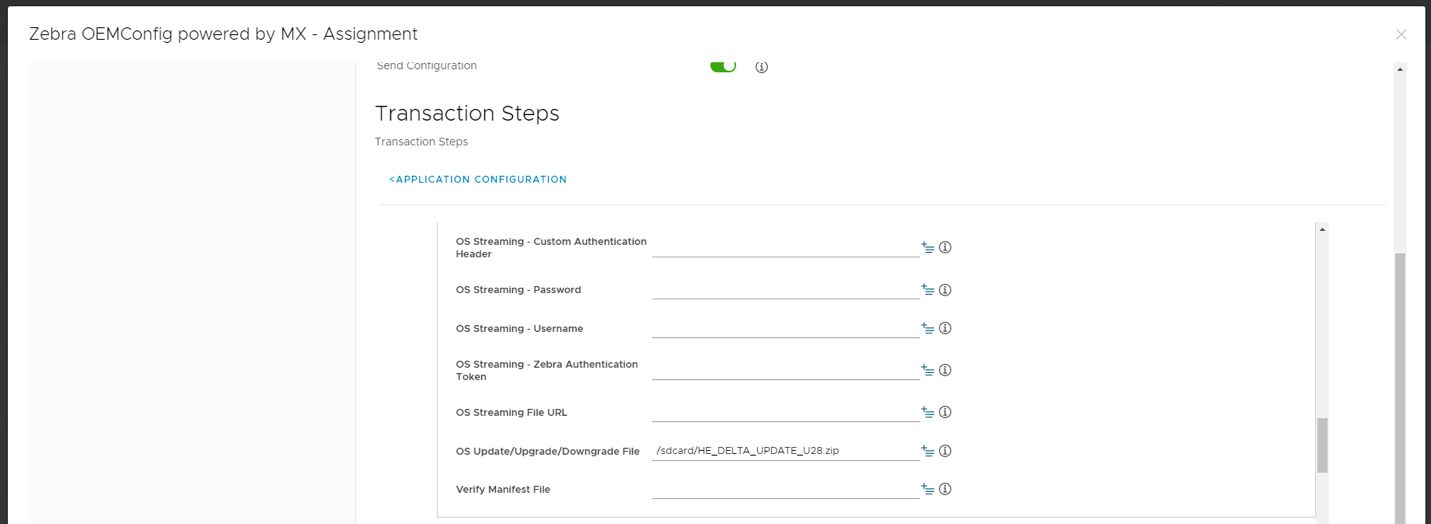Click the inner panel scroll up arrow

1322,230
